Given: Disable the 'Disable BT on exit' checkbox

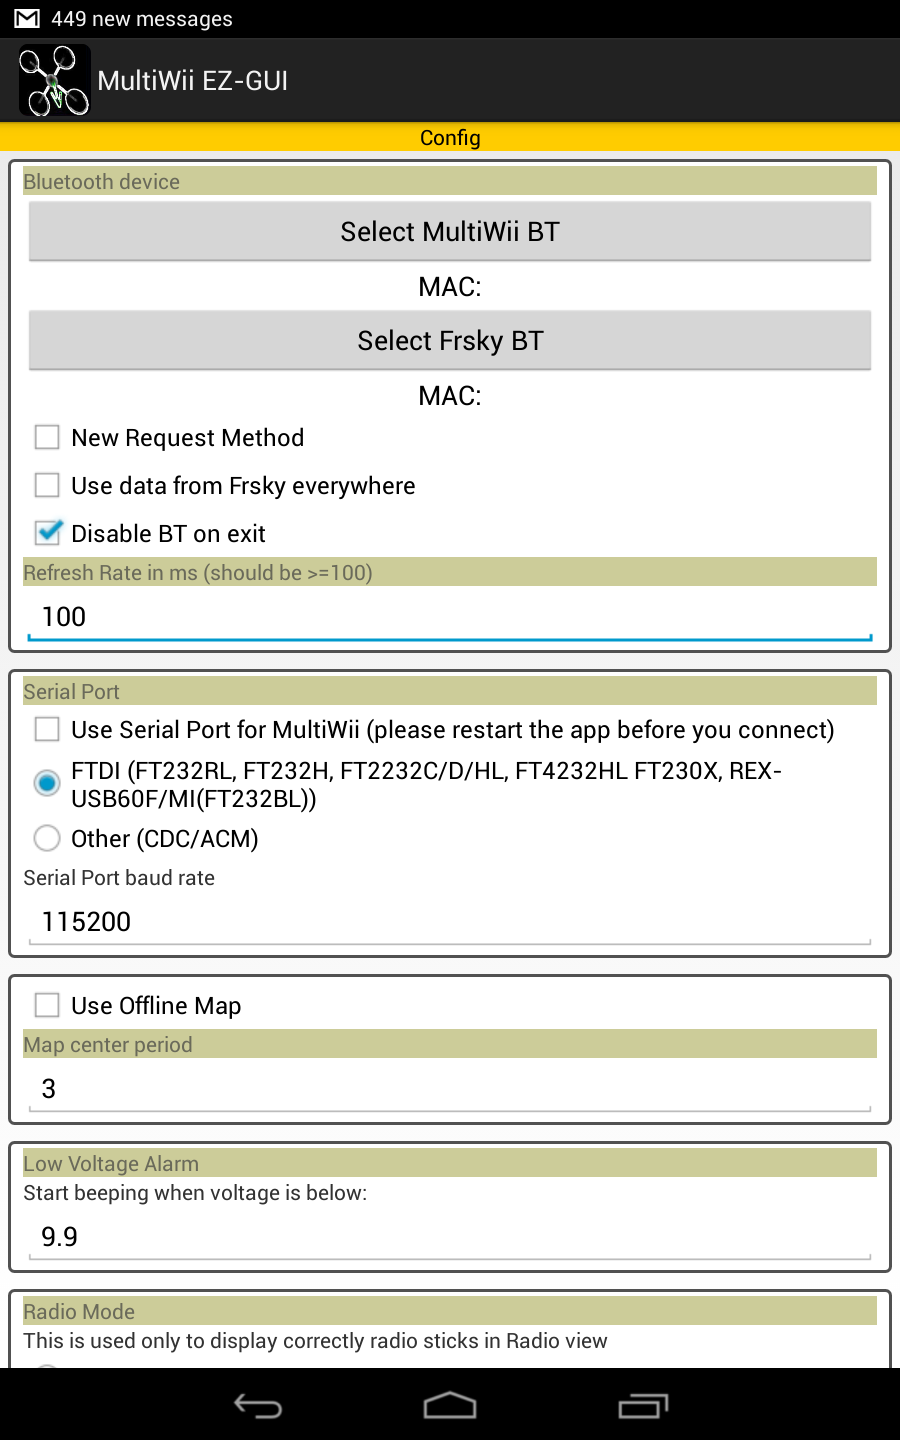Looking at the screenshot, I should coord(46,532).
